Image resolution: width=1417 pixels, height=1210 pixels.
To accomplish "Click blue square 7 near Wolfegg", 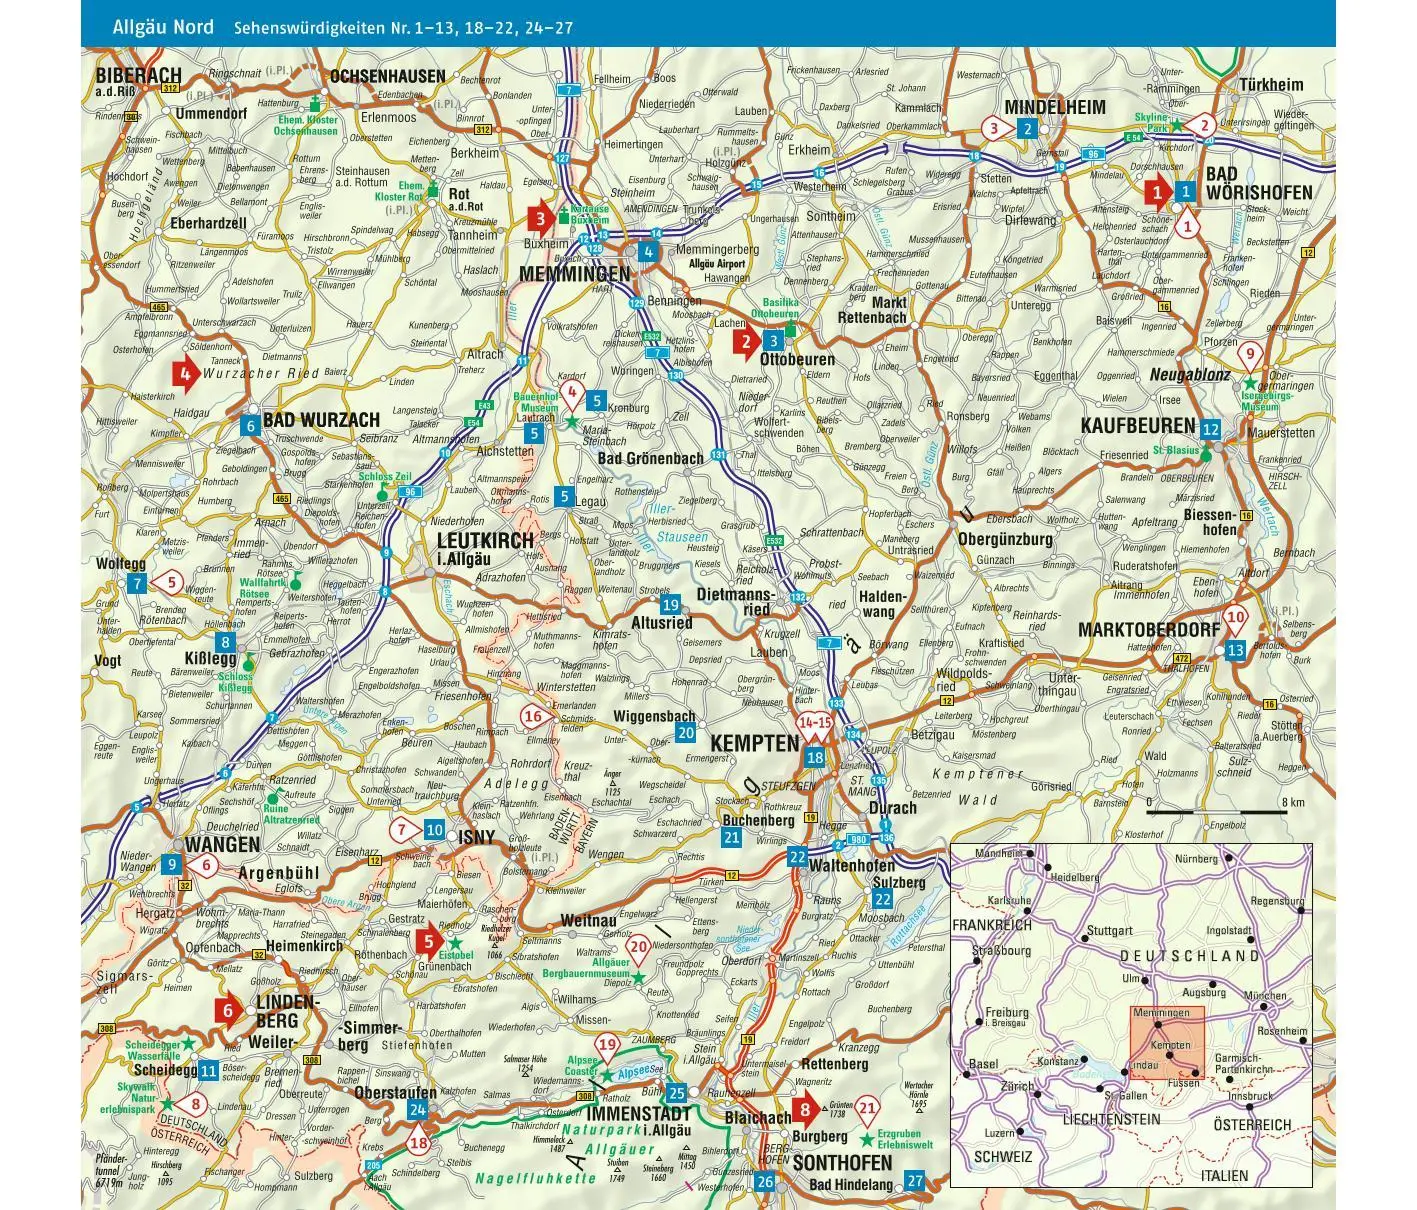I will (137, 583).
